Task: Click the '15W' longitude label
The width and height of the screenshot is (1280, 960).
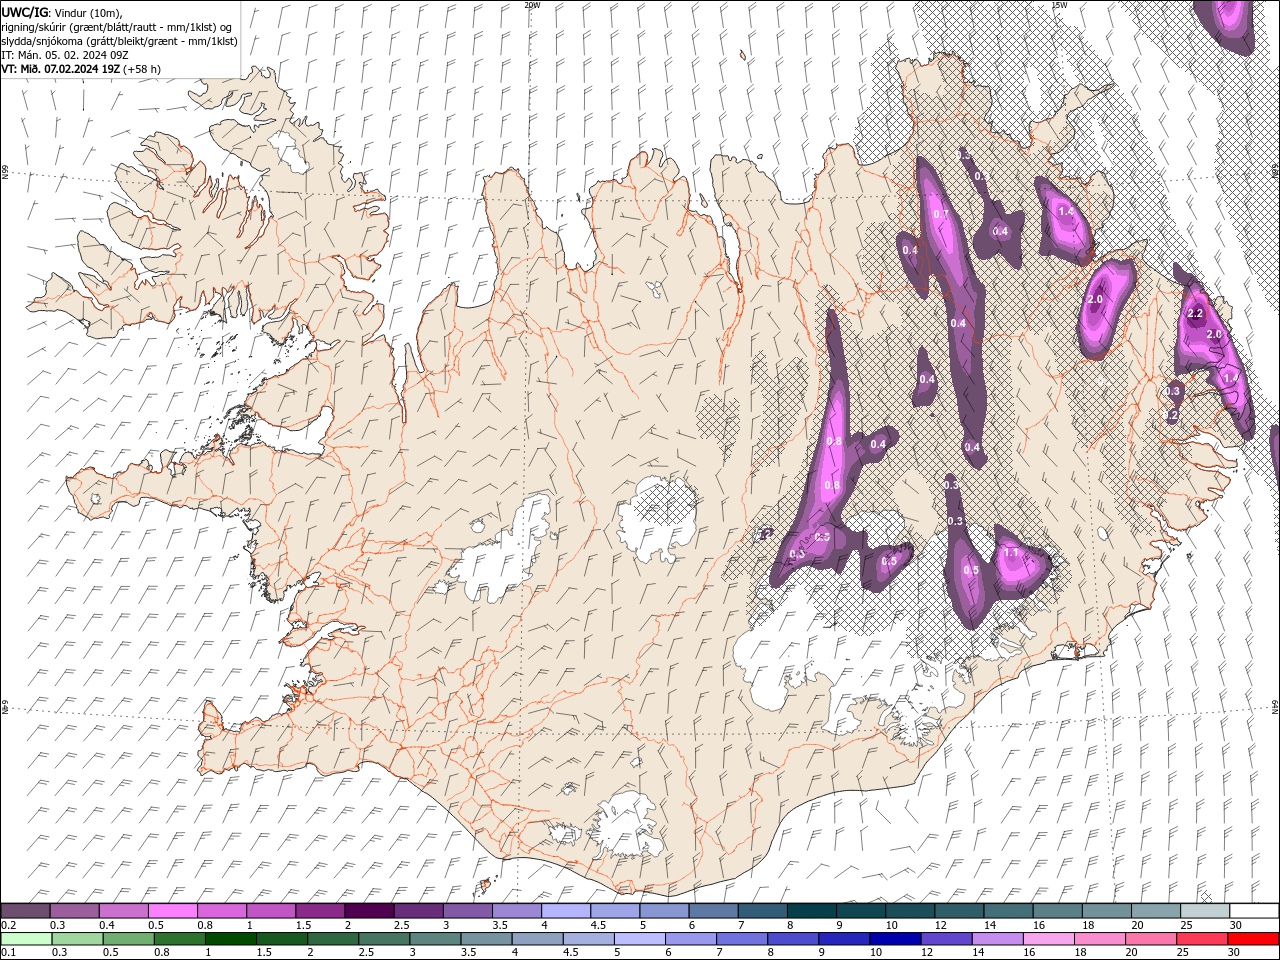Action: [x=1059, y=5]
